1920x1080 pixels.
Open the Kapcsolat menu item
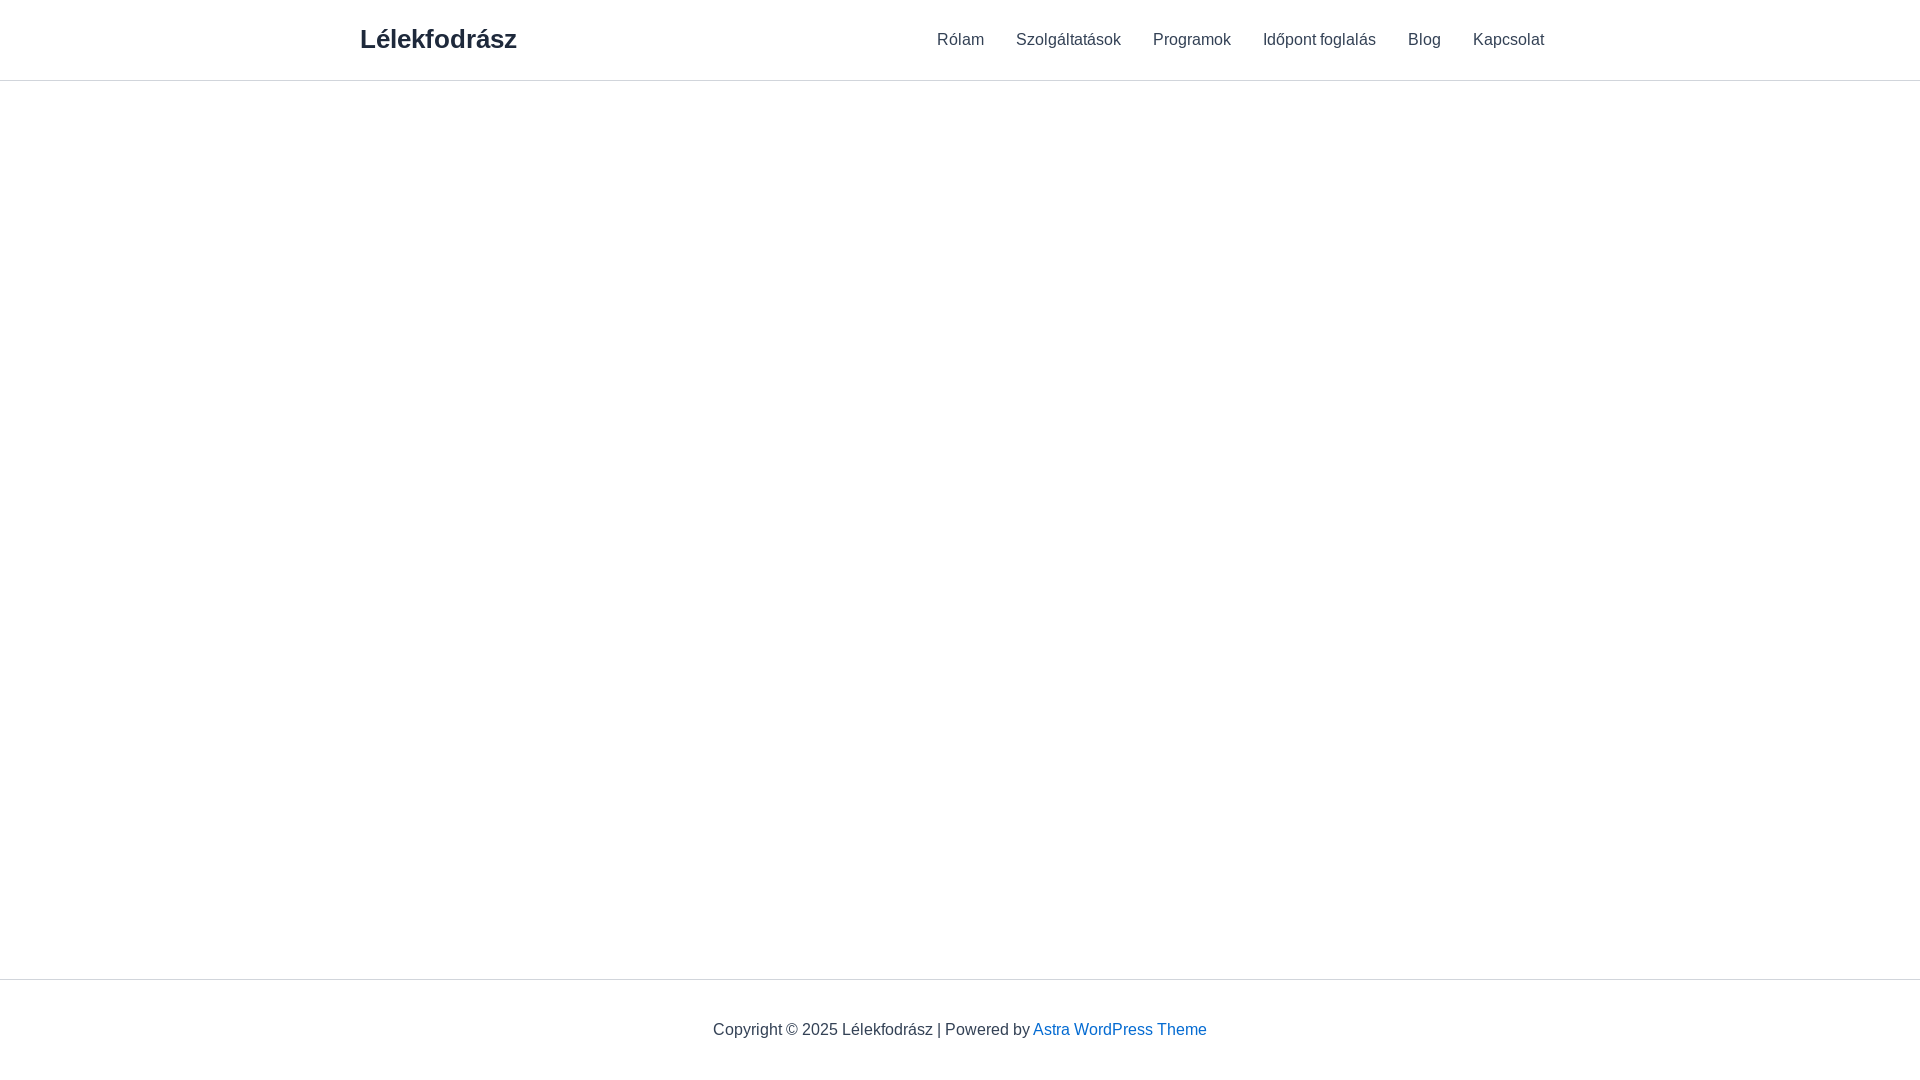click(x=1508, y=40)
